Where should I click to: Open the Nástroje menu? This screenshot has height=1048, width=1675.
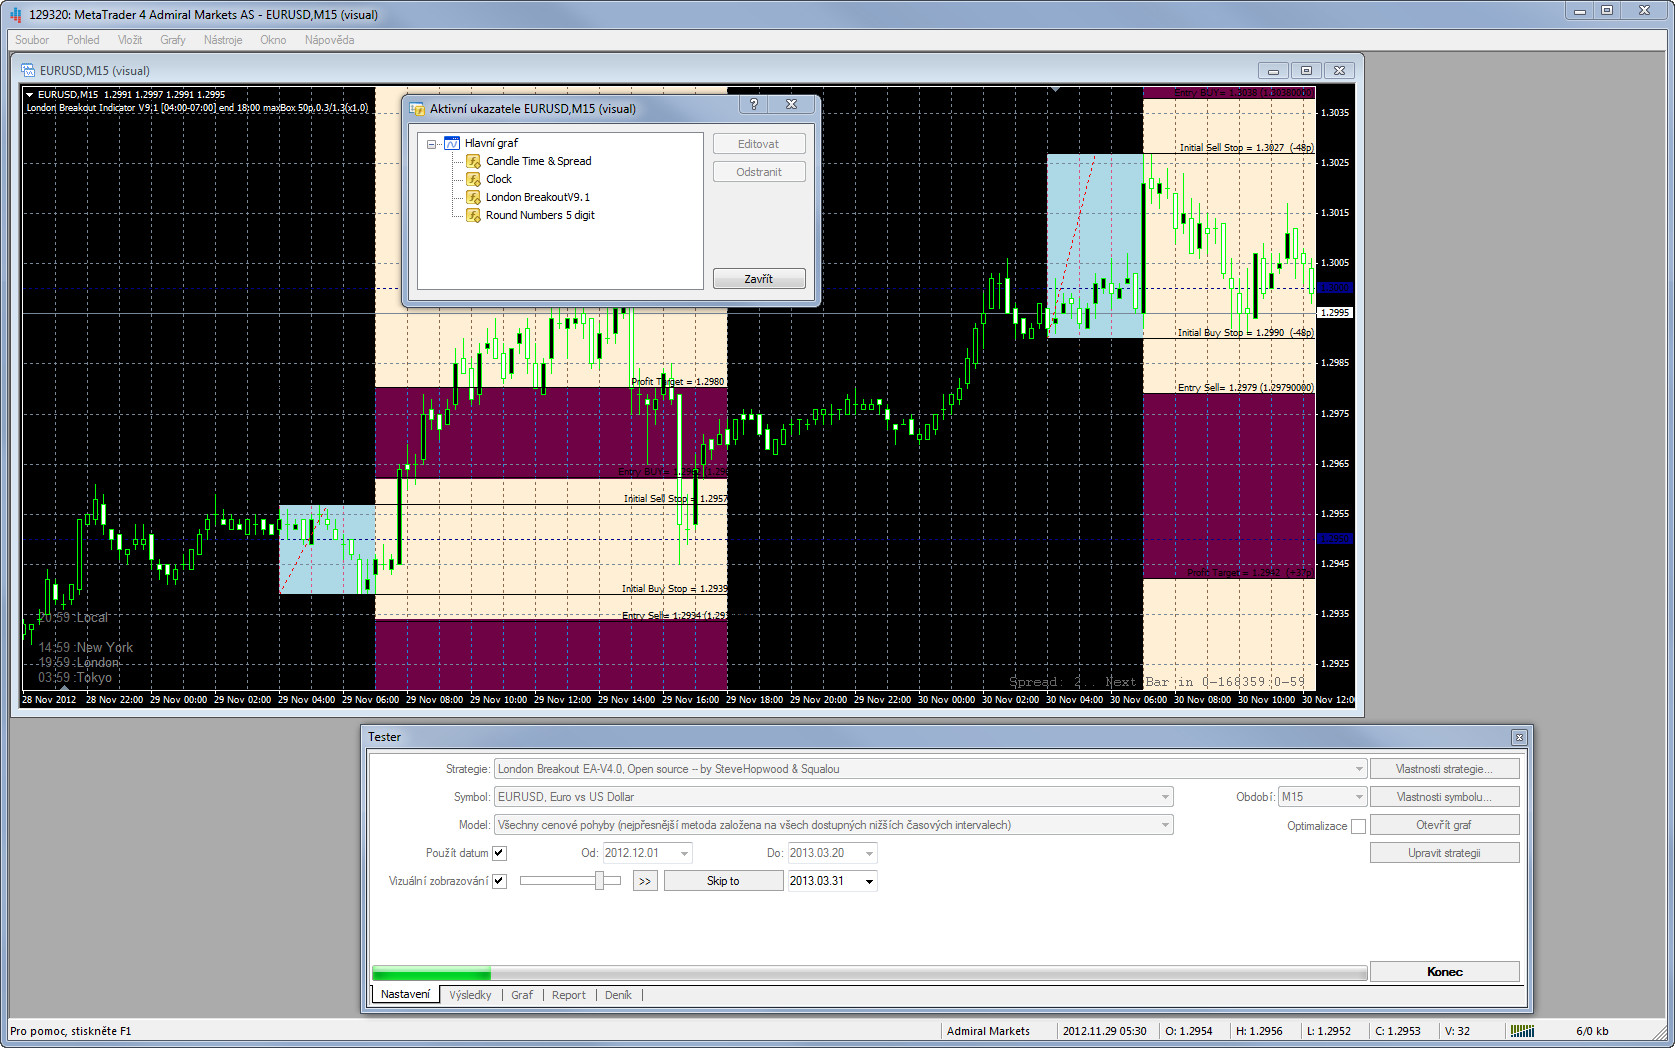pyautogui.click(x=222, y=40)
